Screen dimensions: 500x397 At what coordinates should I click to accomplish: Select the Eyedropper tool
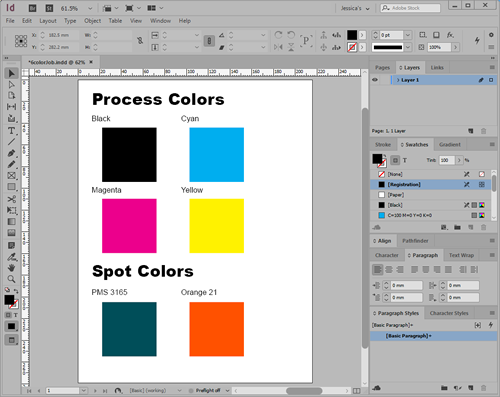[x=11, y=257]
